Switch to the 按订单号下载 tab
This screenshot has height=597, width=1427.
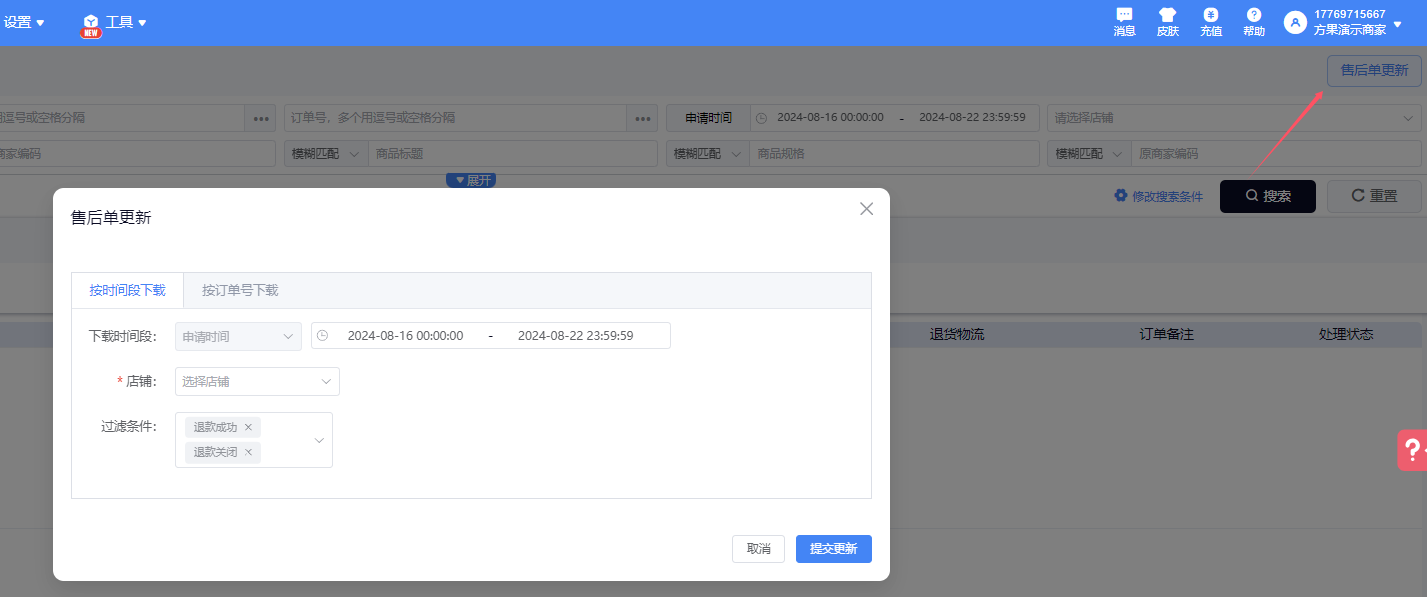pyautogui.click(x=240, y=290)
